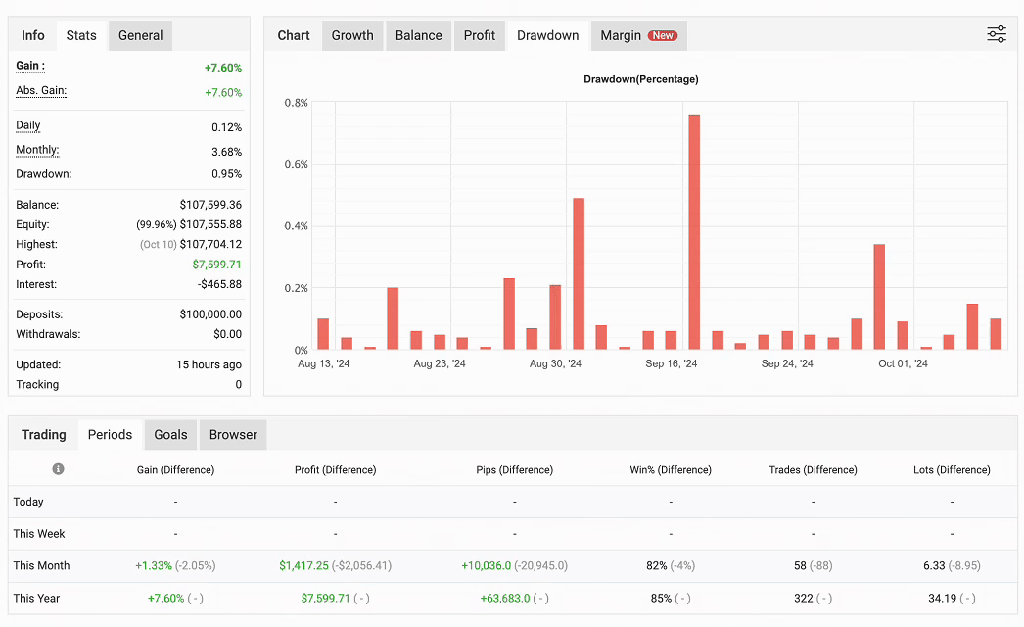Open the General tab
1024x627 pixels.
pos(140,35)
